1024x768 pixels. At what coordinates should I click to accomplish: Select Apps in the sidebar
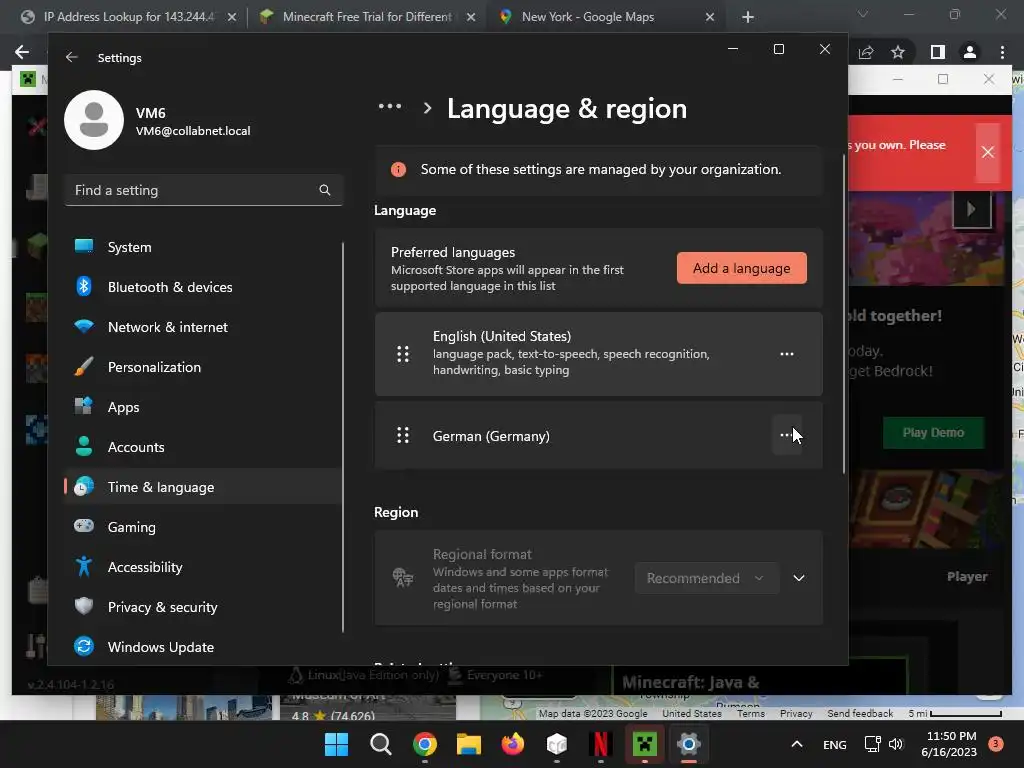203,407
